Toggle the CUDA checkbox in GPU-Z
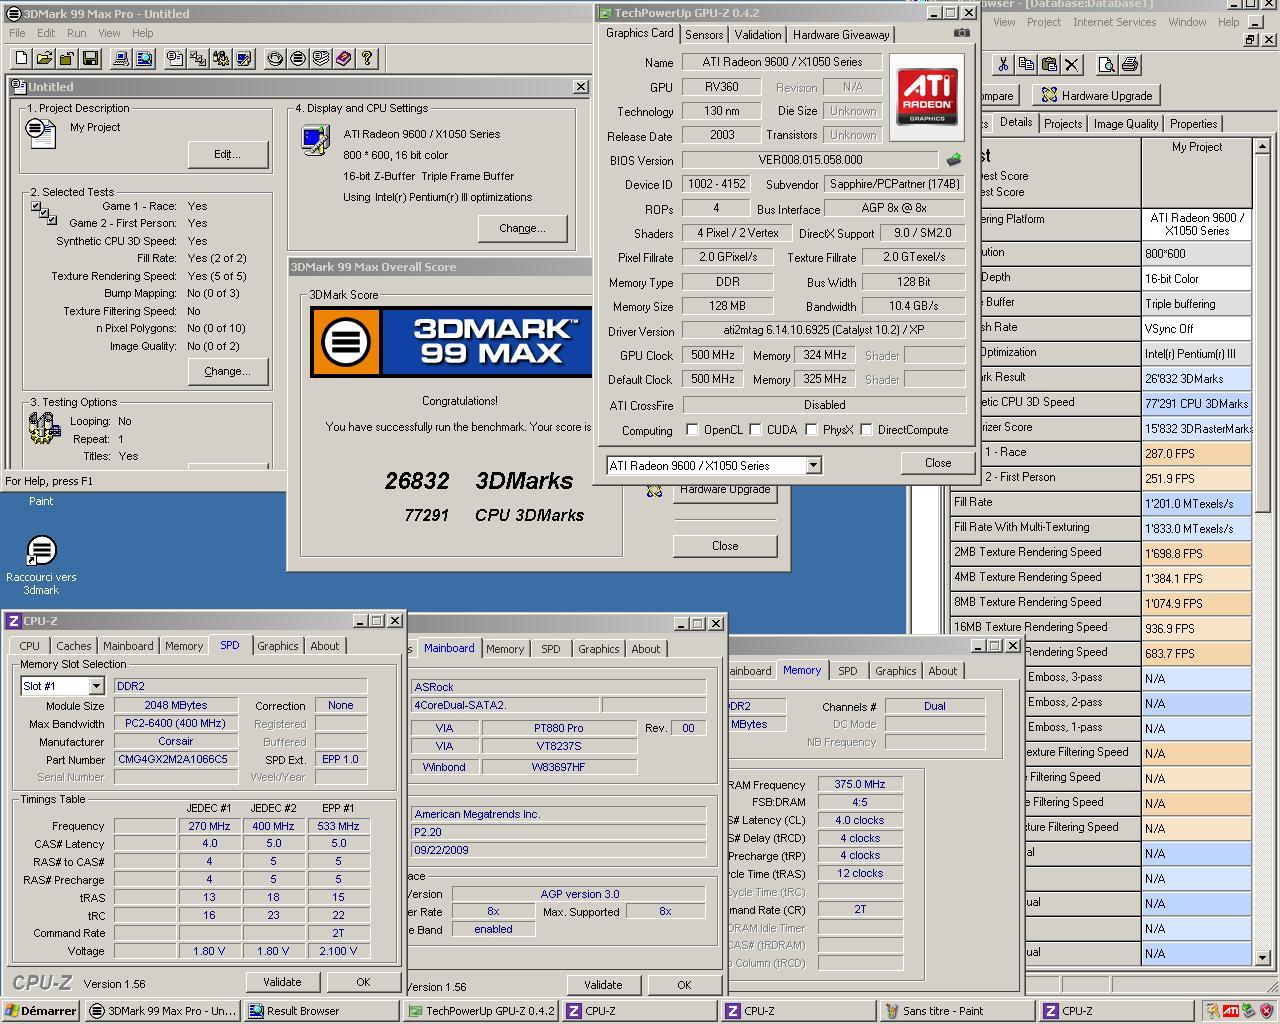Image resolution: width=1280 pixels, height=1024 pixels. click(755, 430)
